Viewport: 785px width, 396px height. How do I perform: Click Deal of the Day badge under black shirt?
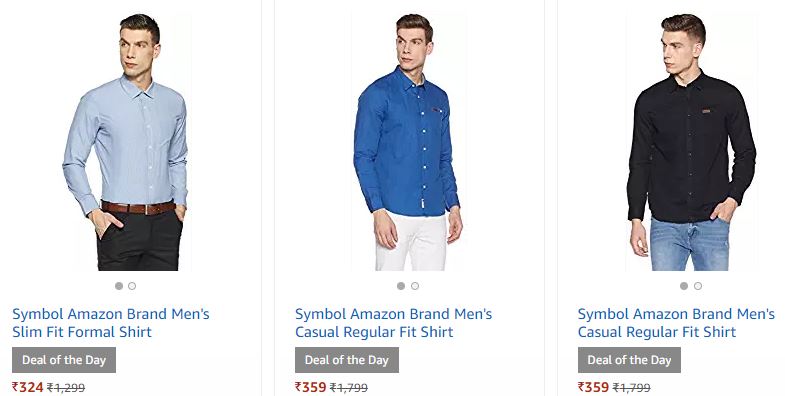coord(629,360)
